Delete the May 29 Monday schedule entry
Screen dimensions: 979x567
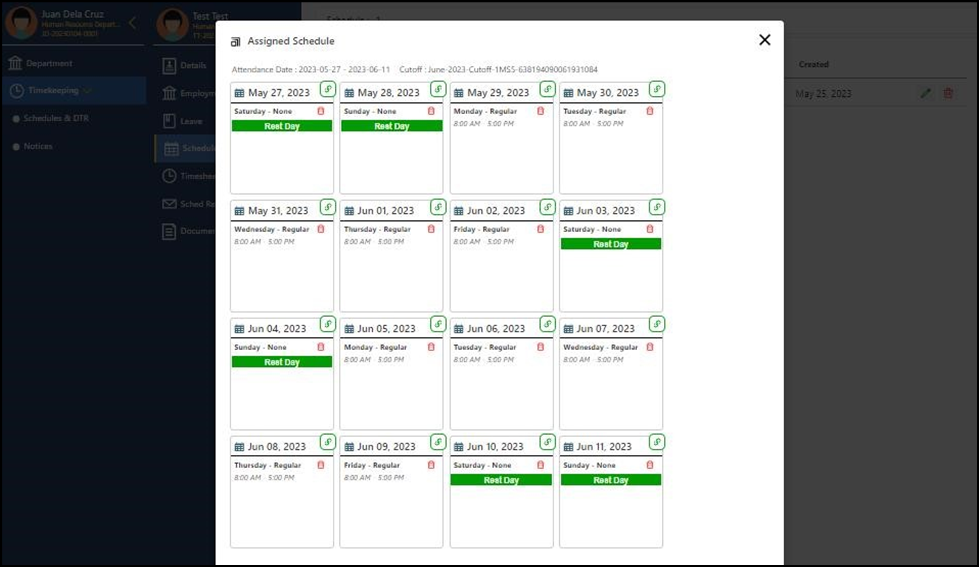point(540,111)
